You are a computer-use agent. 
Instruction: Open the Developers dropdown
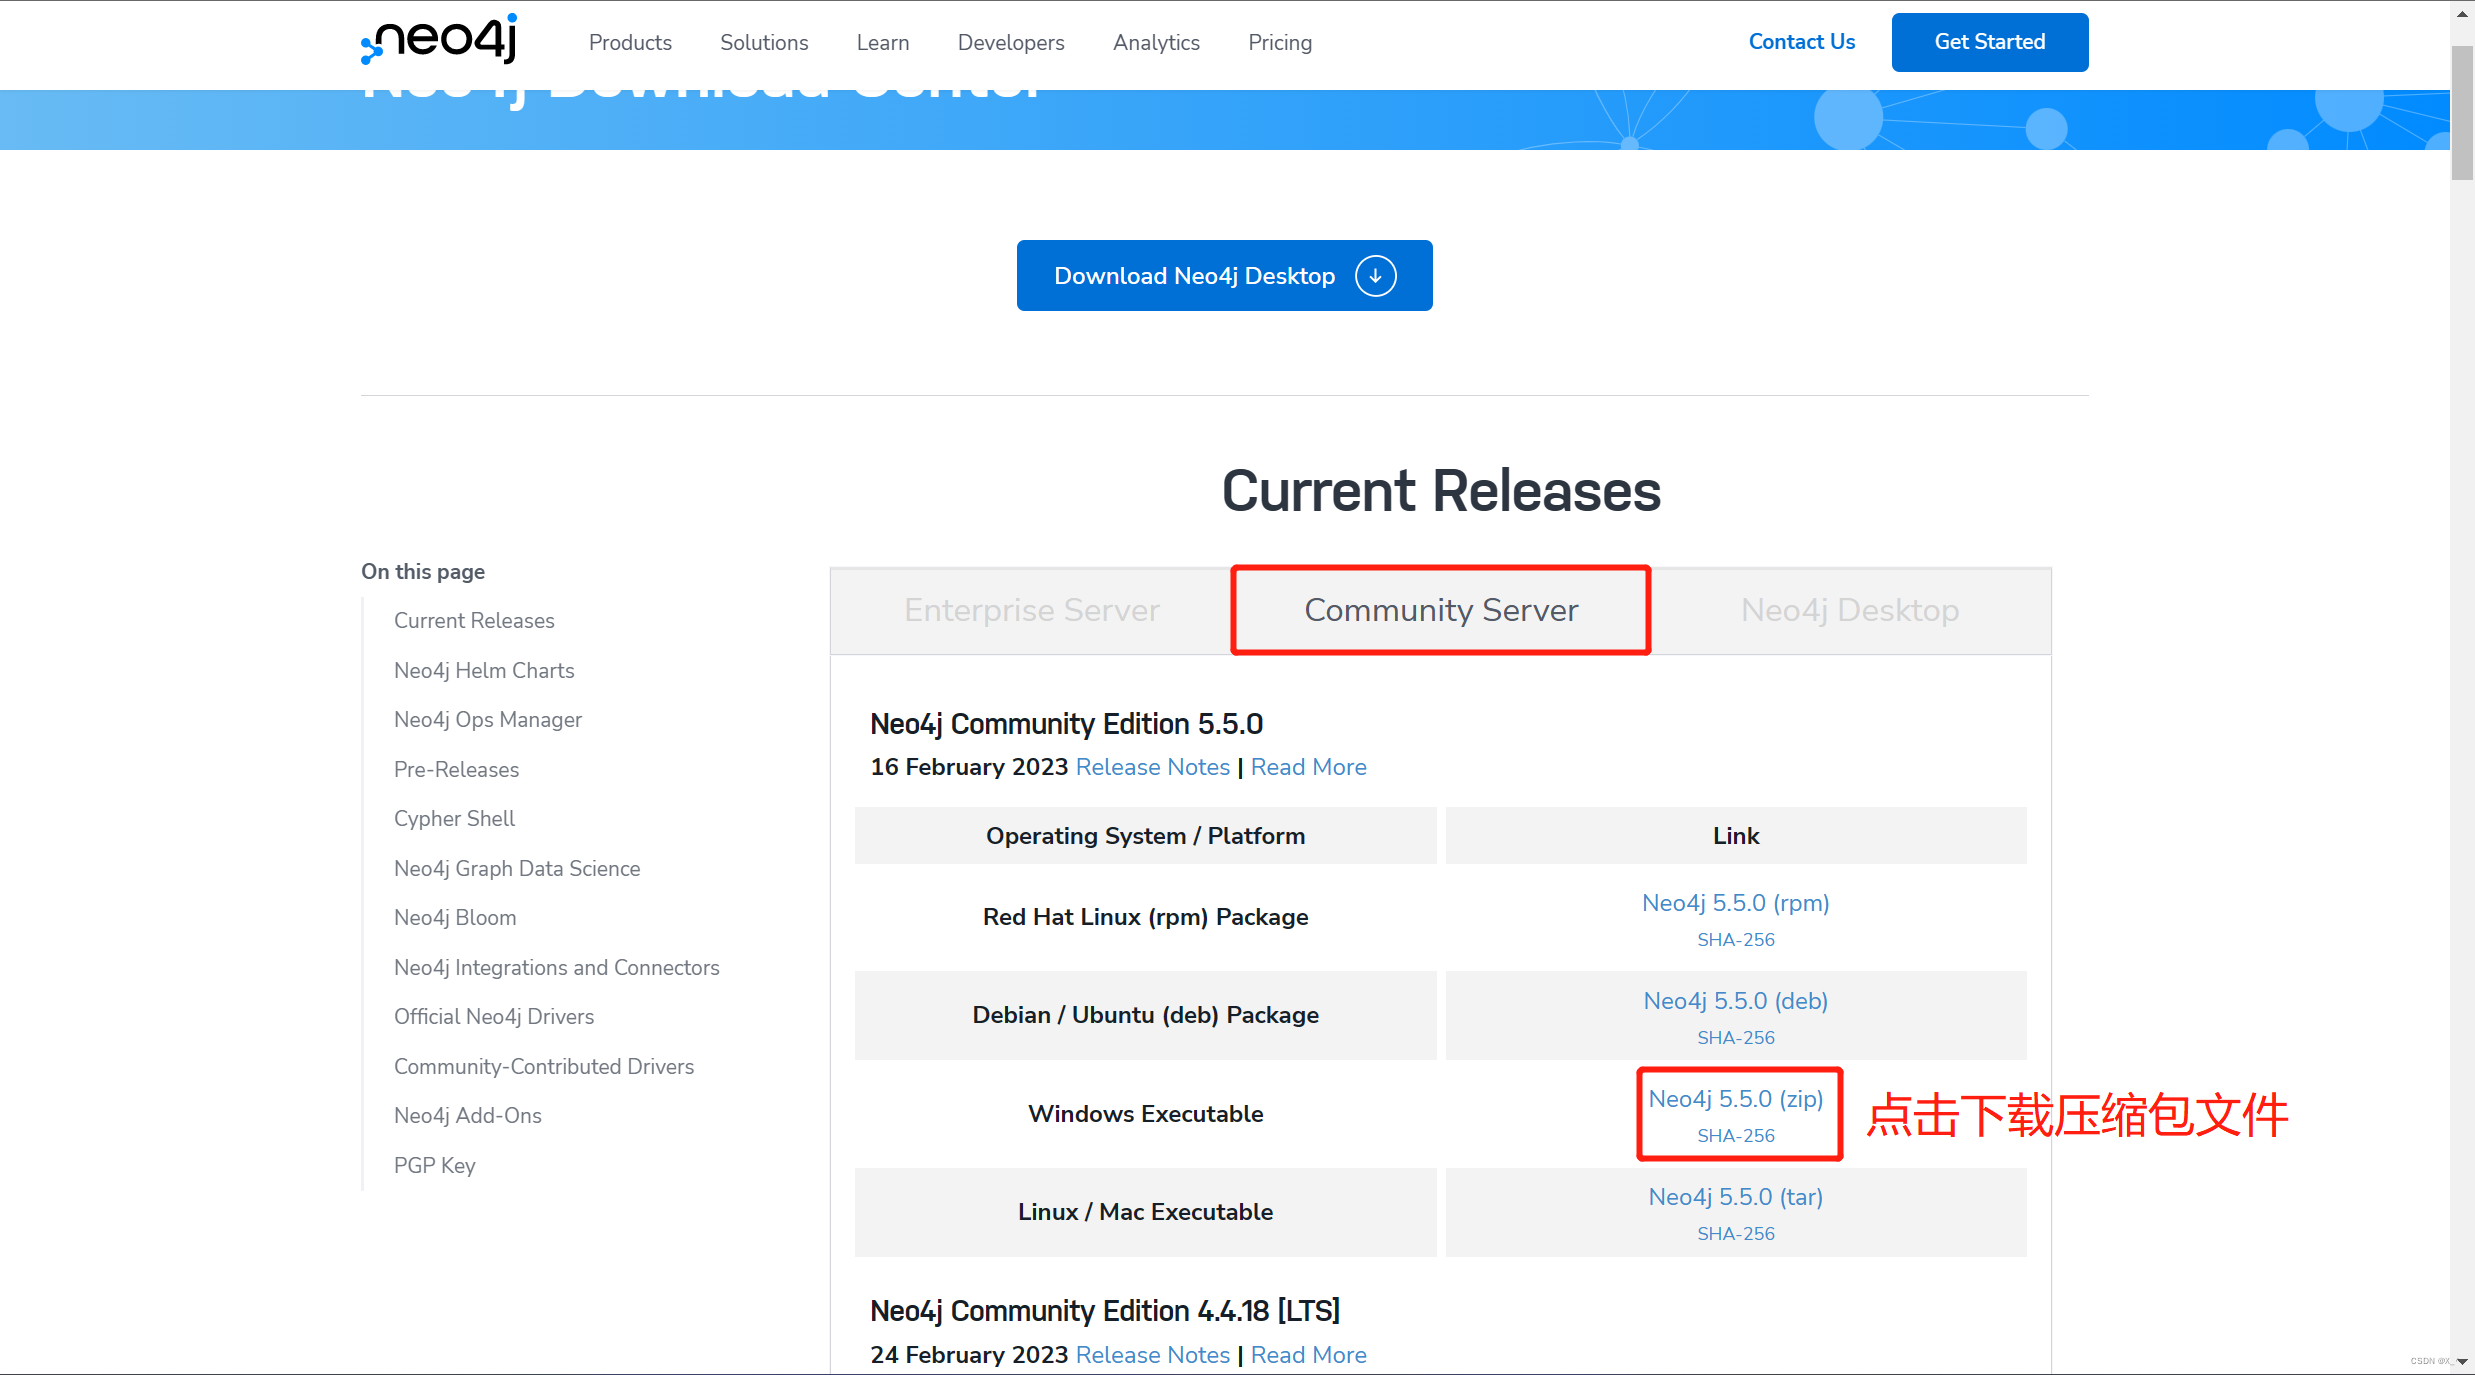point(1010,42)
